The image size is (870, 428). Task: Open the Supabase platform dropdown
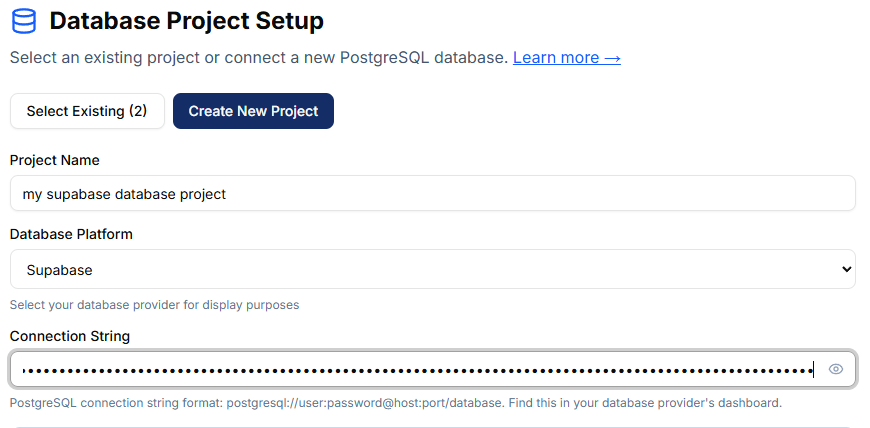pyautogui.click(x=432, y=269)
